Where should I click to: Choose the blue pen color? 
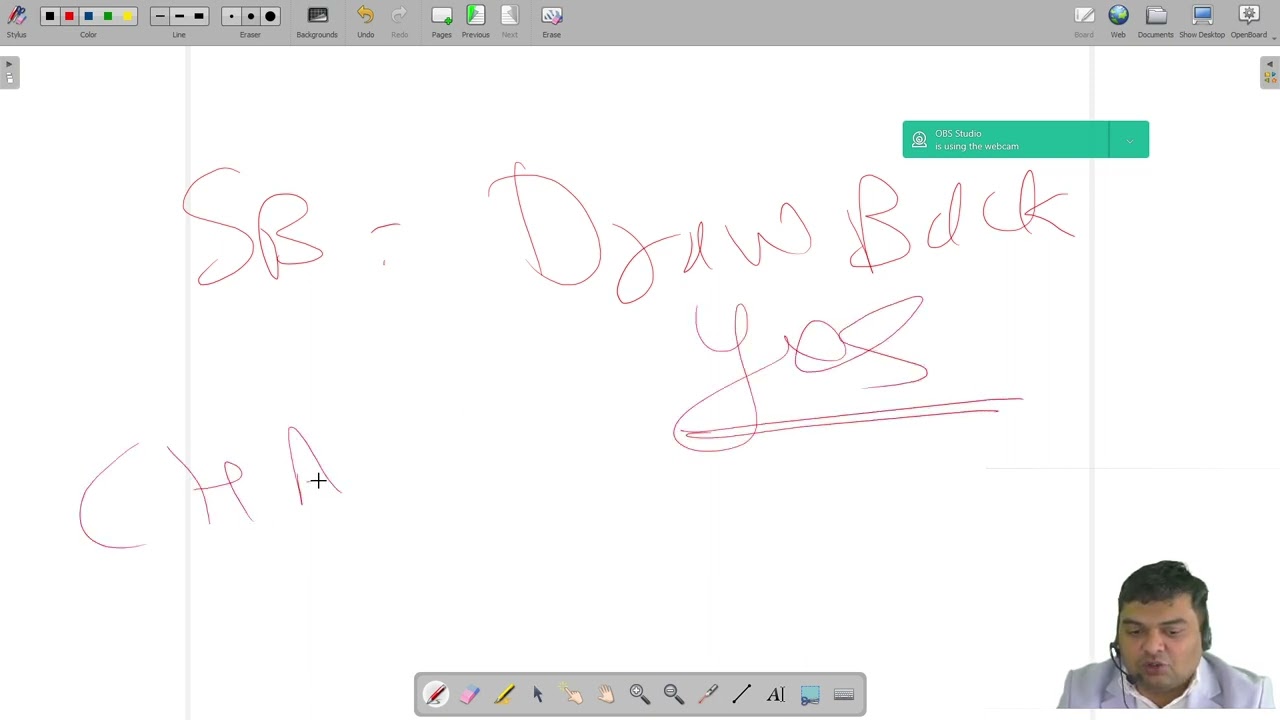[88, 16]
